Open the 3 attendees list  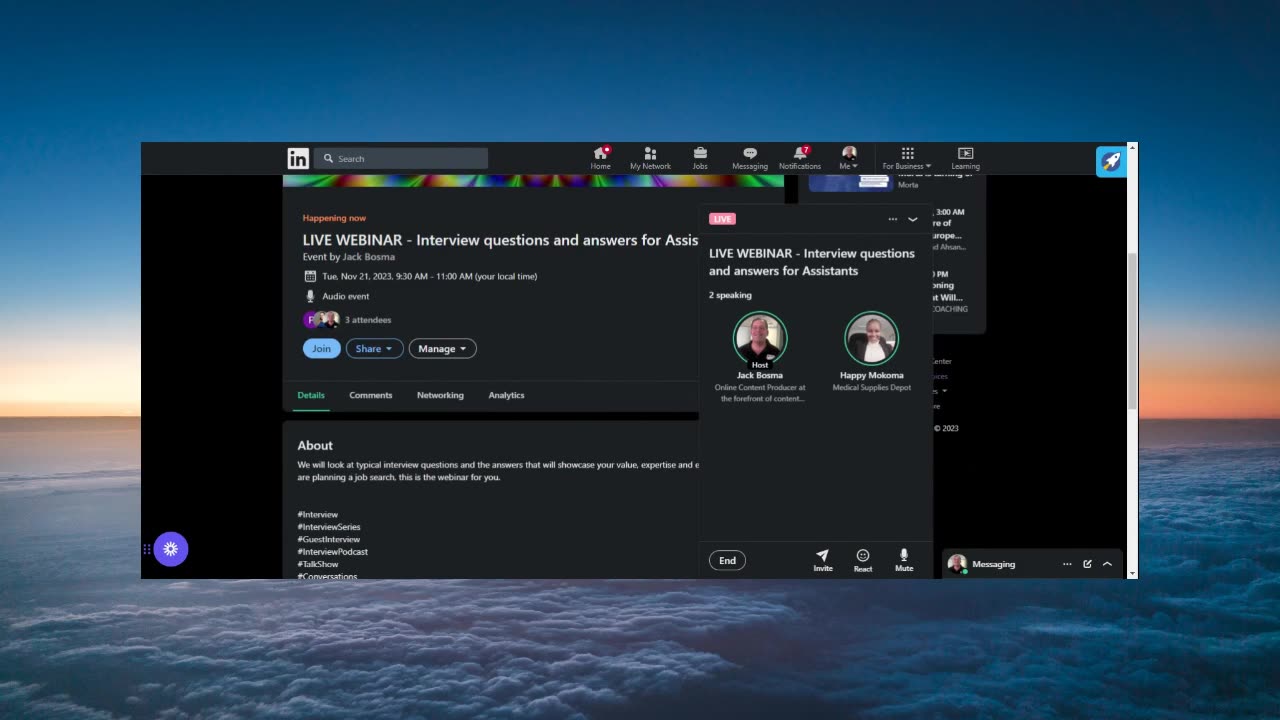368,320
